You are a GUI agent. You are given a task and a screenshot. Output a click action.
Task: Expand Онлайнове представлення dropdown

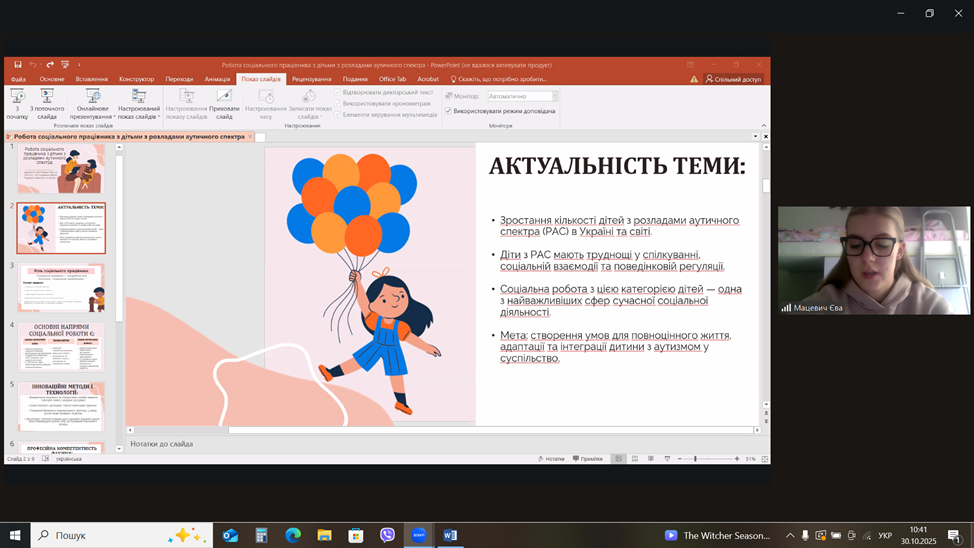tap(114, 117)
